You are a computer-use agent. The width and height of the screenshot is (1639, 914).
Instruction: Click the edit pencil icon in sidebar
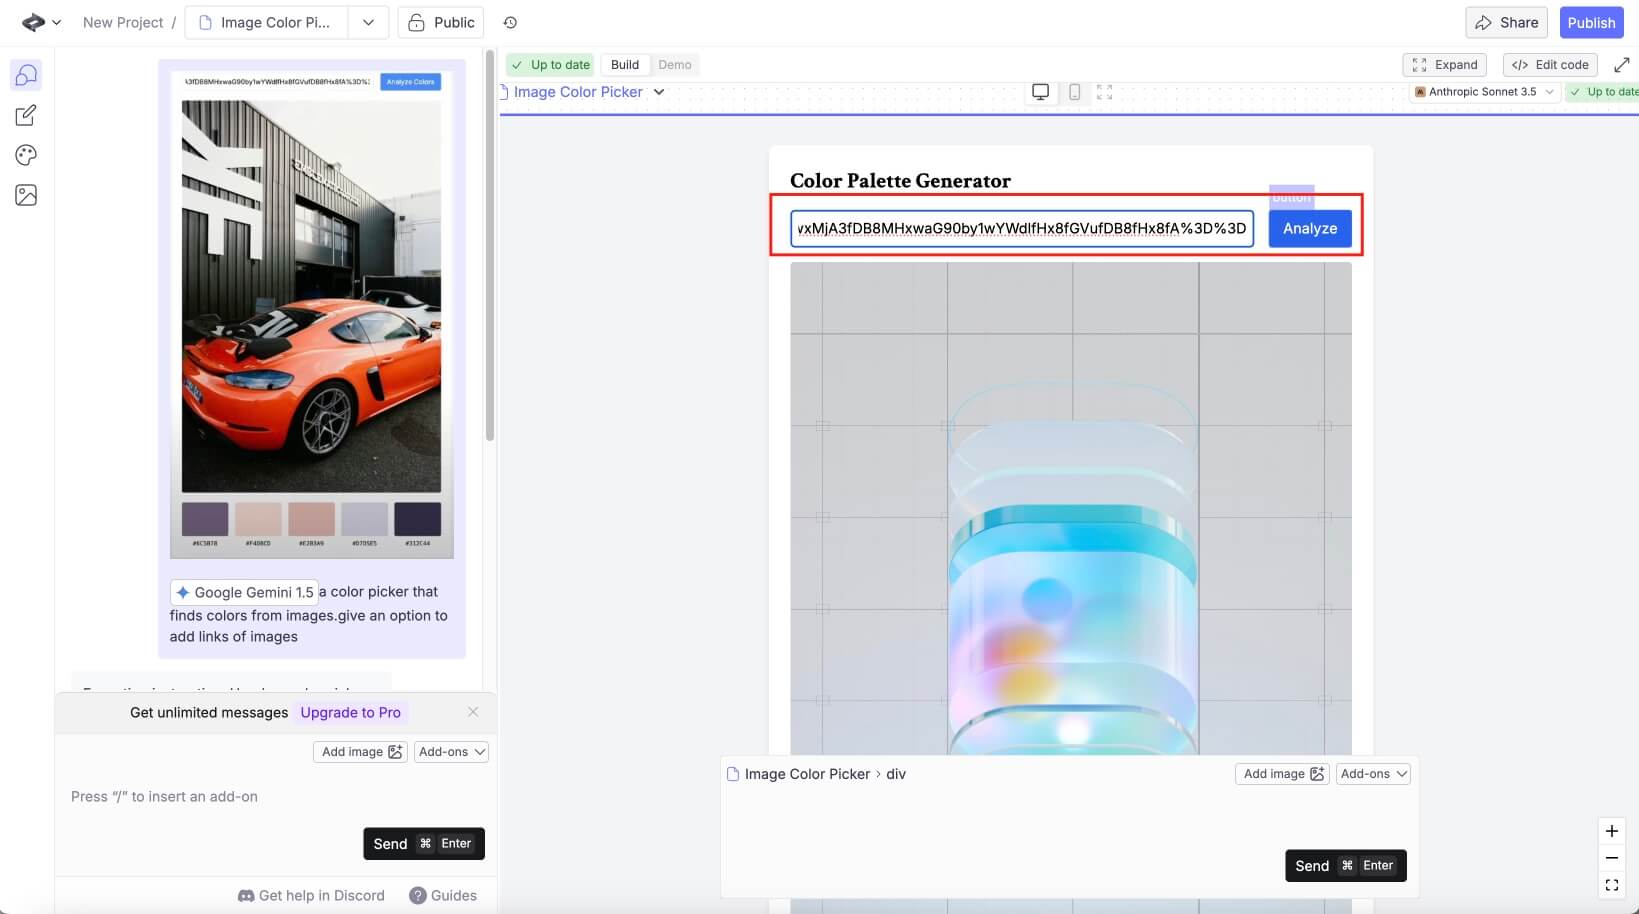coord(26,116)
